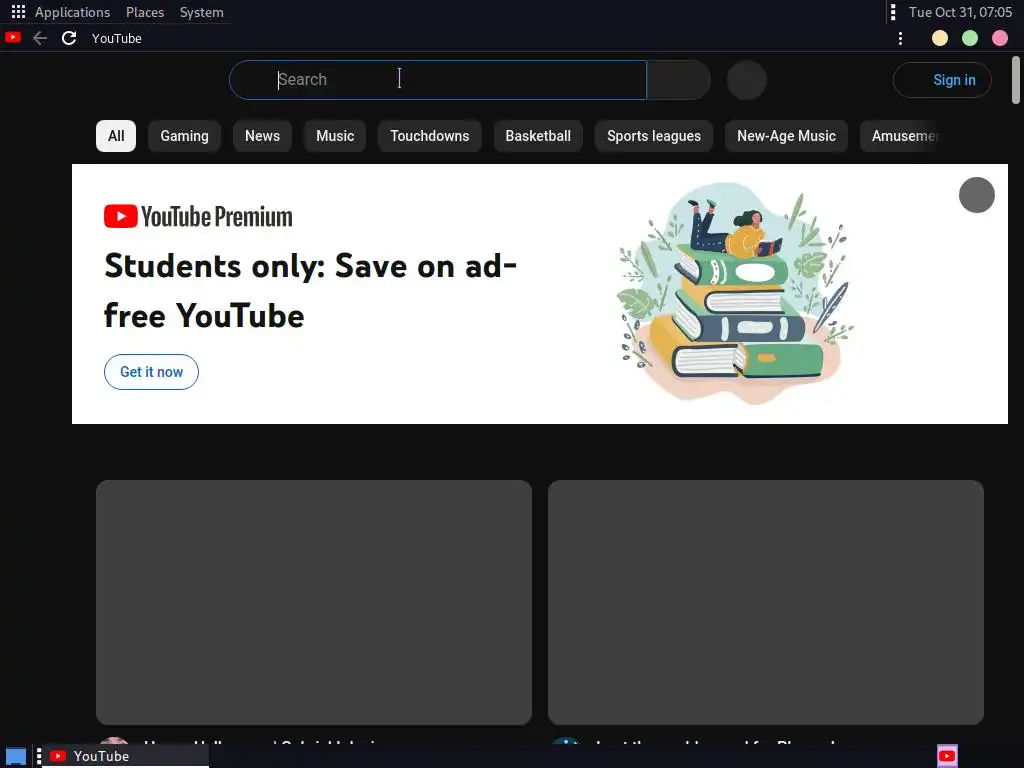
Task: Open the System menu
Action: point(201,12)
